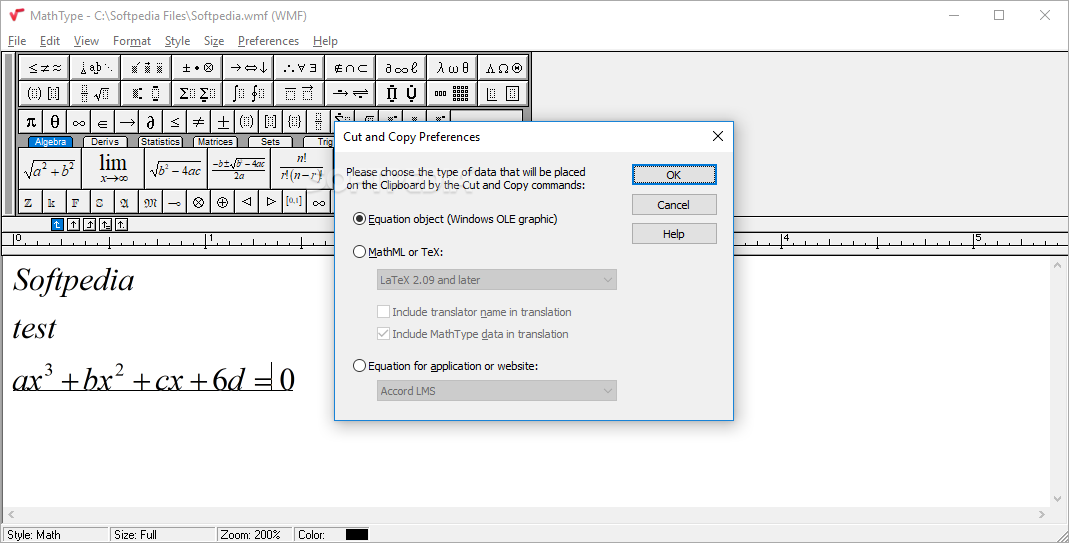Click the black Color swatch in status bar
The image size is (1069, 543).
[357, 535]
